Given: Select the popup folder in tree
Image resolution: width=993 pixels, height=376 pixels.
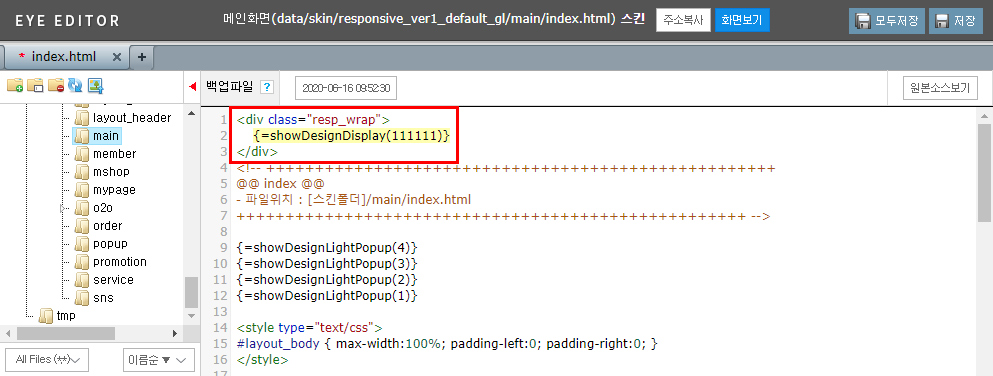Looking at the screenshot, I should pyautogui.click(x=110, y=244).
